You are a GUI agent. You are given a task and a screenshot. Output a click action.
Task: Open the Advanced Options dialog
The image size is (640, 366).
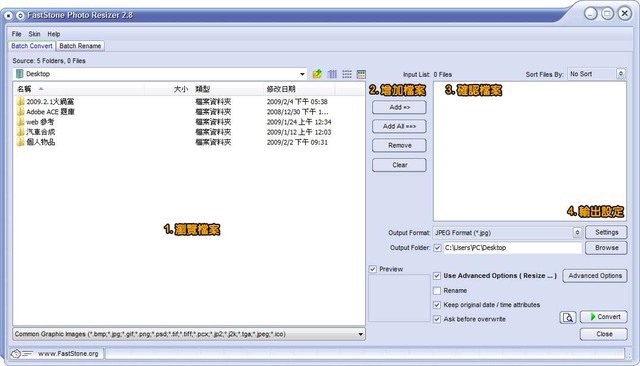coord(595,276)
